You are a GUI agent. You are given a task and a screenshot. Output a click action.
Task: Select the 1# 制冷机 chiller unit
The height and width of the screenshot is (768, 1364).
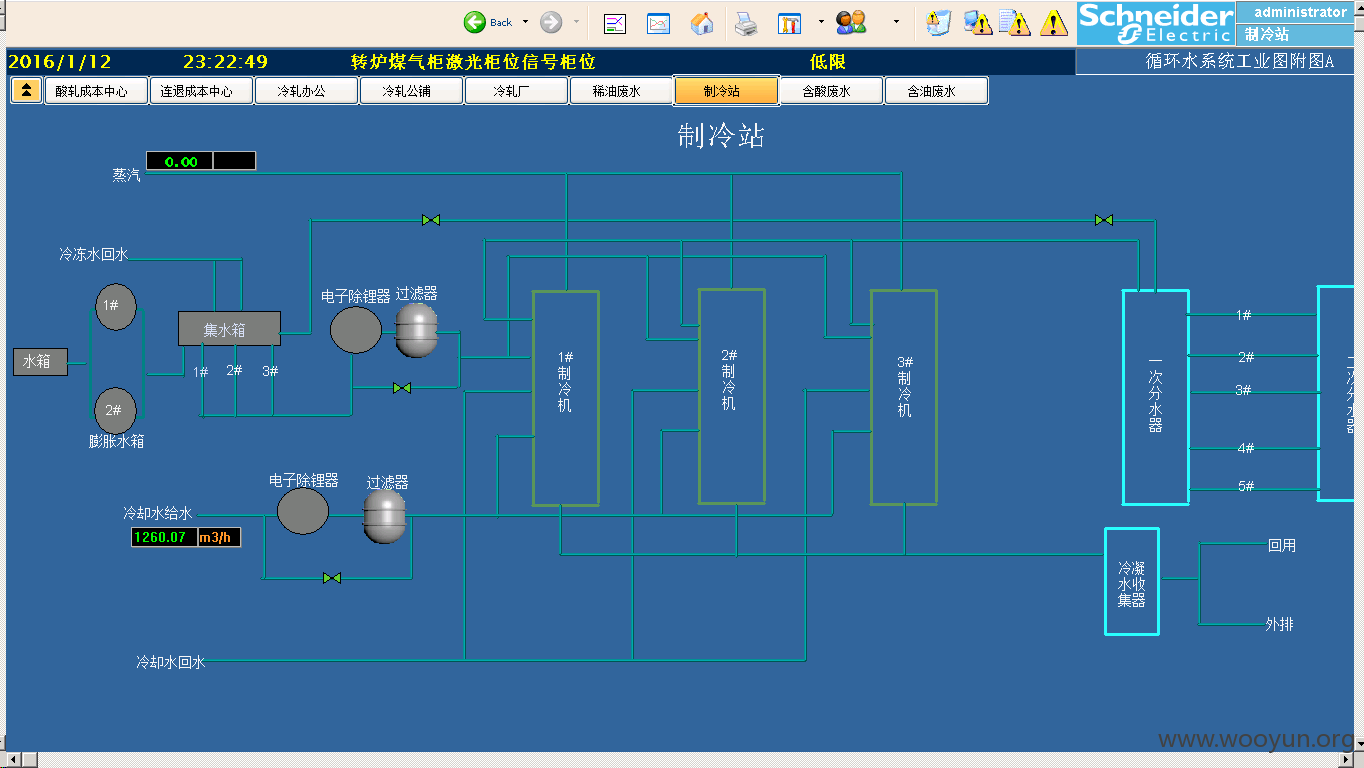[x=566, y=398]
